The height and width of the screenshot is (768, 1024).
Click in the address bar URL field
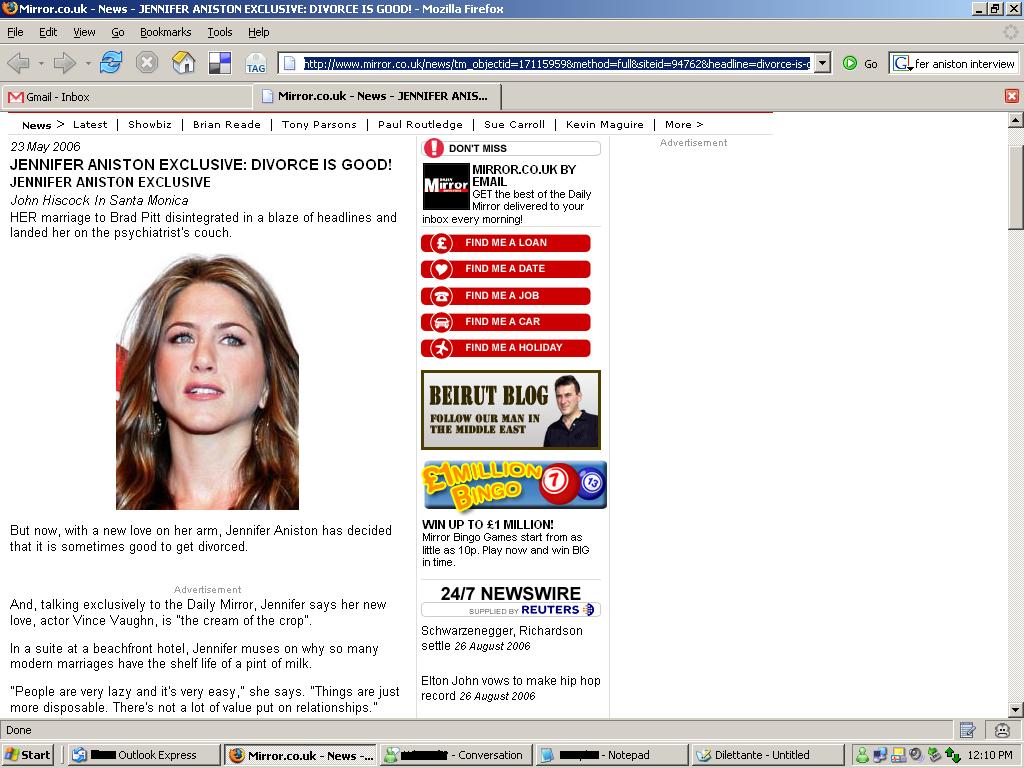click(x=557, y=63)
